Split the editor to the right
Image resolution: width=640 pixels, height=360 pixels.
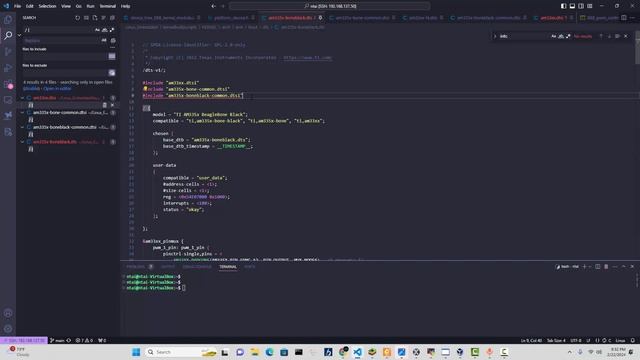[624, 18]
